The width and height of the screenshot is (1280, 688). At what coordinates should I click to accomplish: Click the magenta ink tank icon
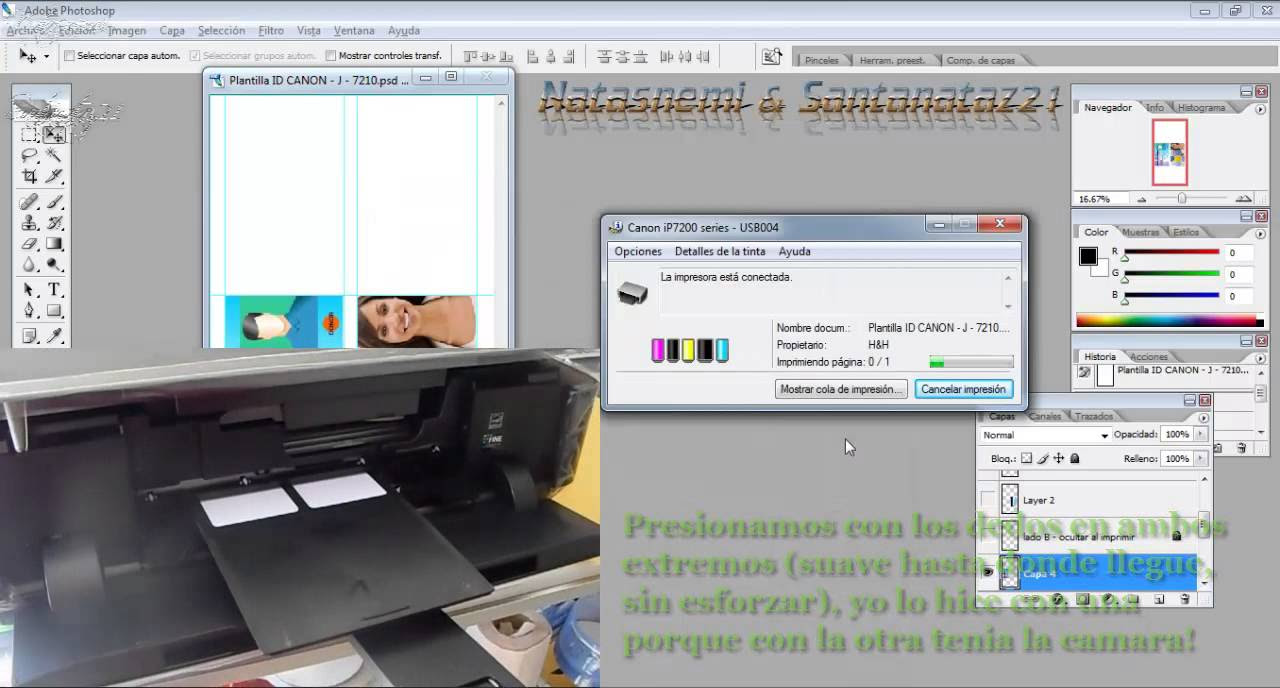click(658, 350)
